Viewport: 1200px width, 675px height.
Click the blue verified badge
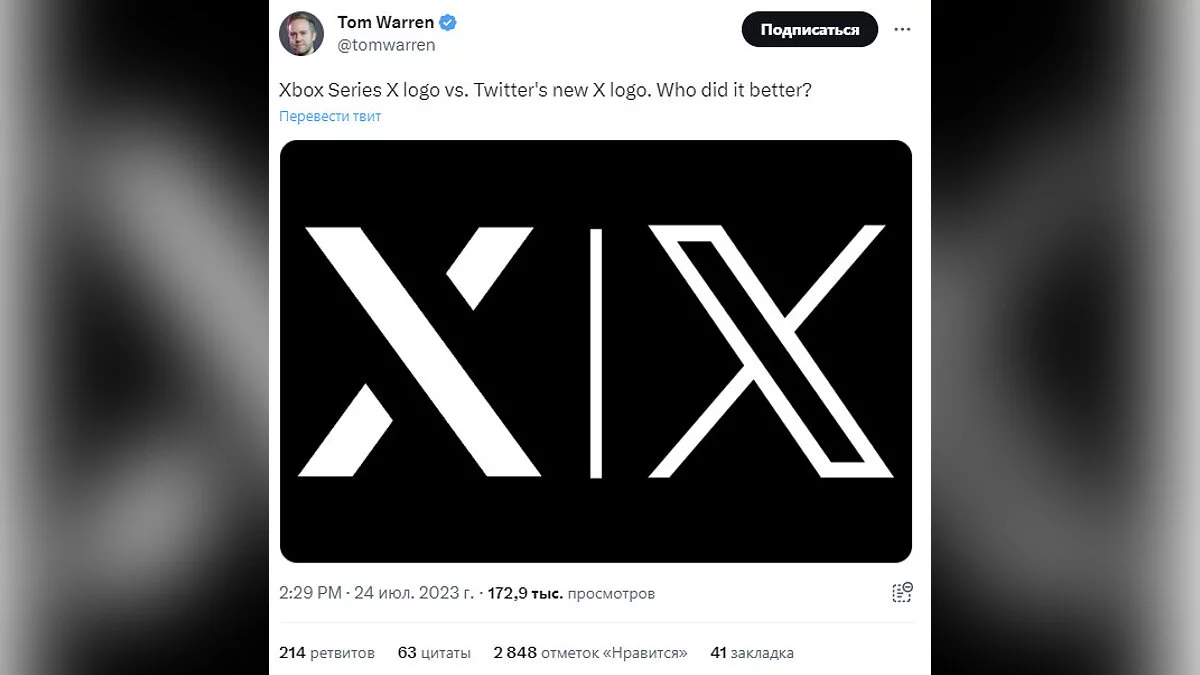(x=450, y=23)
